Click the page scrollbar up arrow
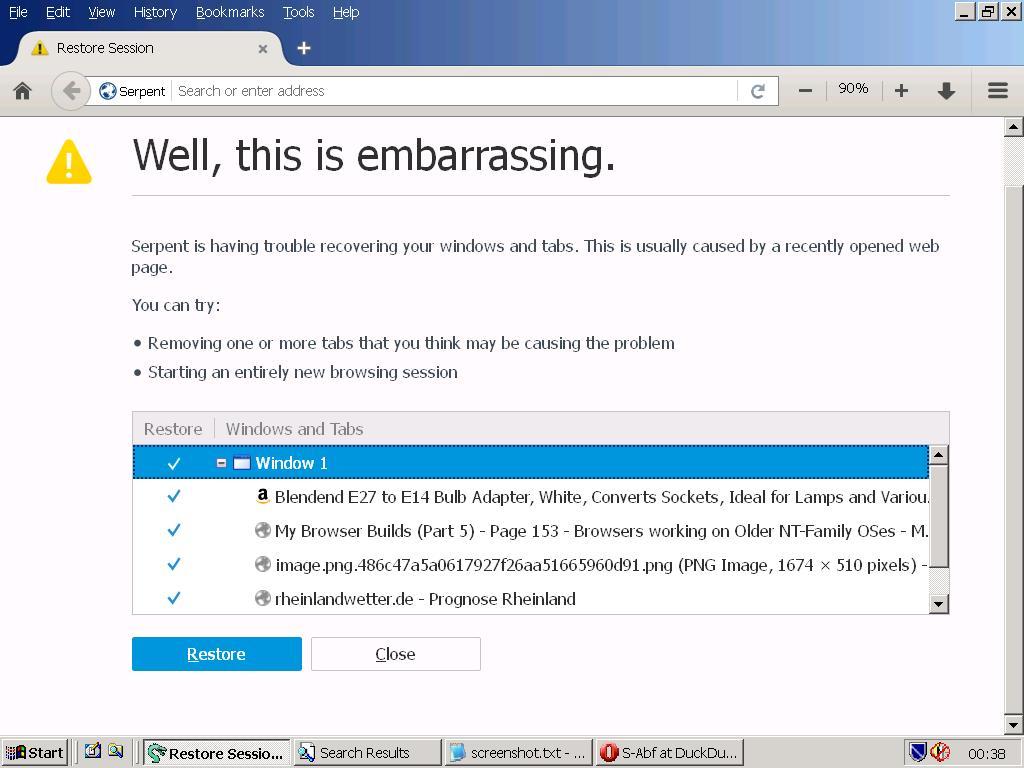Viewport: 1024px width, 768px height. 1014,127
